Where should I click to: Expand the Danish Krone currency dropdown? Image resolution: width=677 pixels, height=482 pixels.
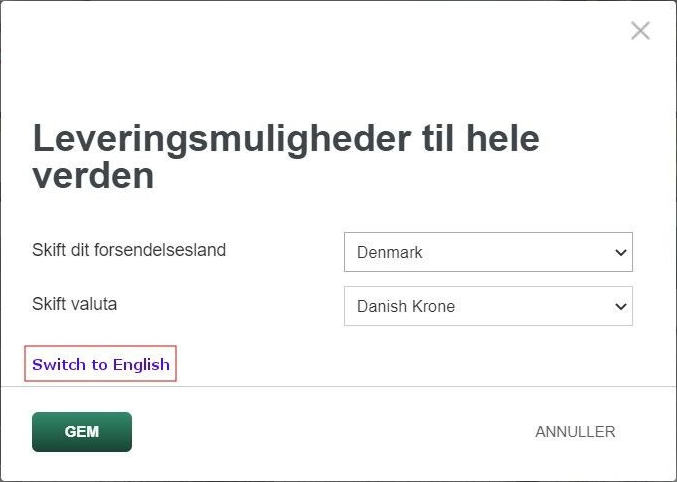click(488, 306)
